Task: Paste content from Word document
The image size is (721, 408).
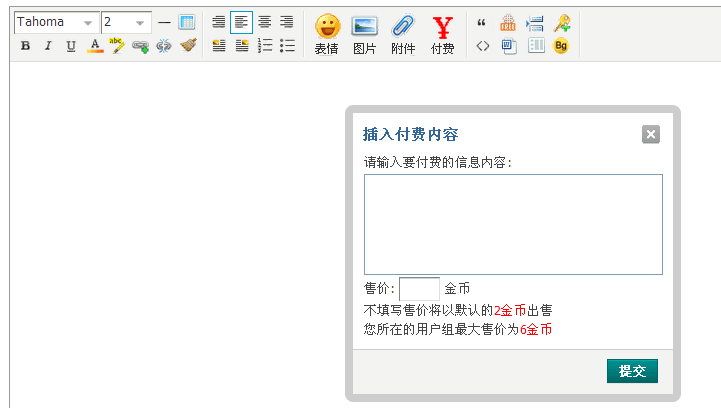Action: coord(509,46)
